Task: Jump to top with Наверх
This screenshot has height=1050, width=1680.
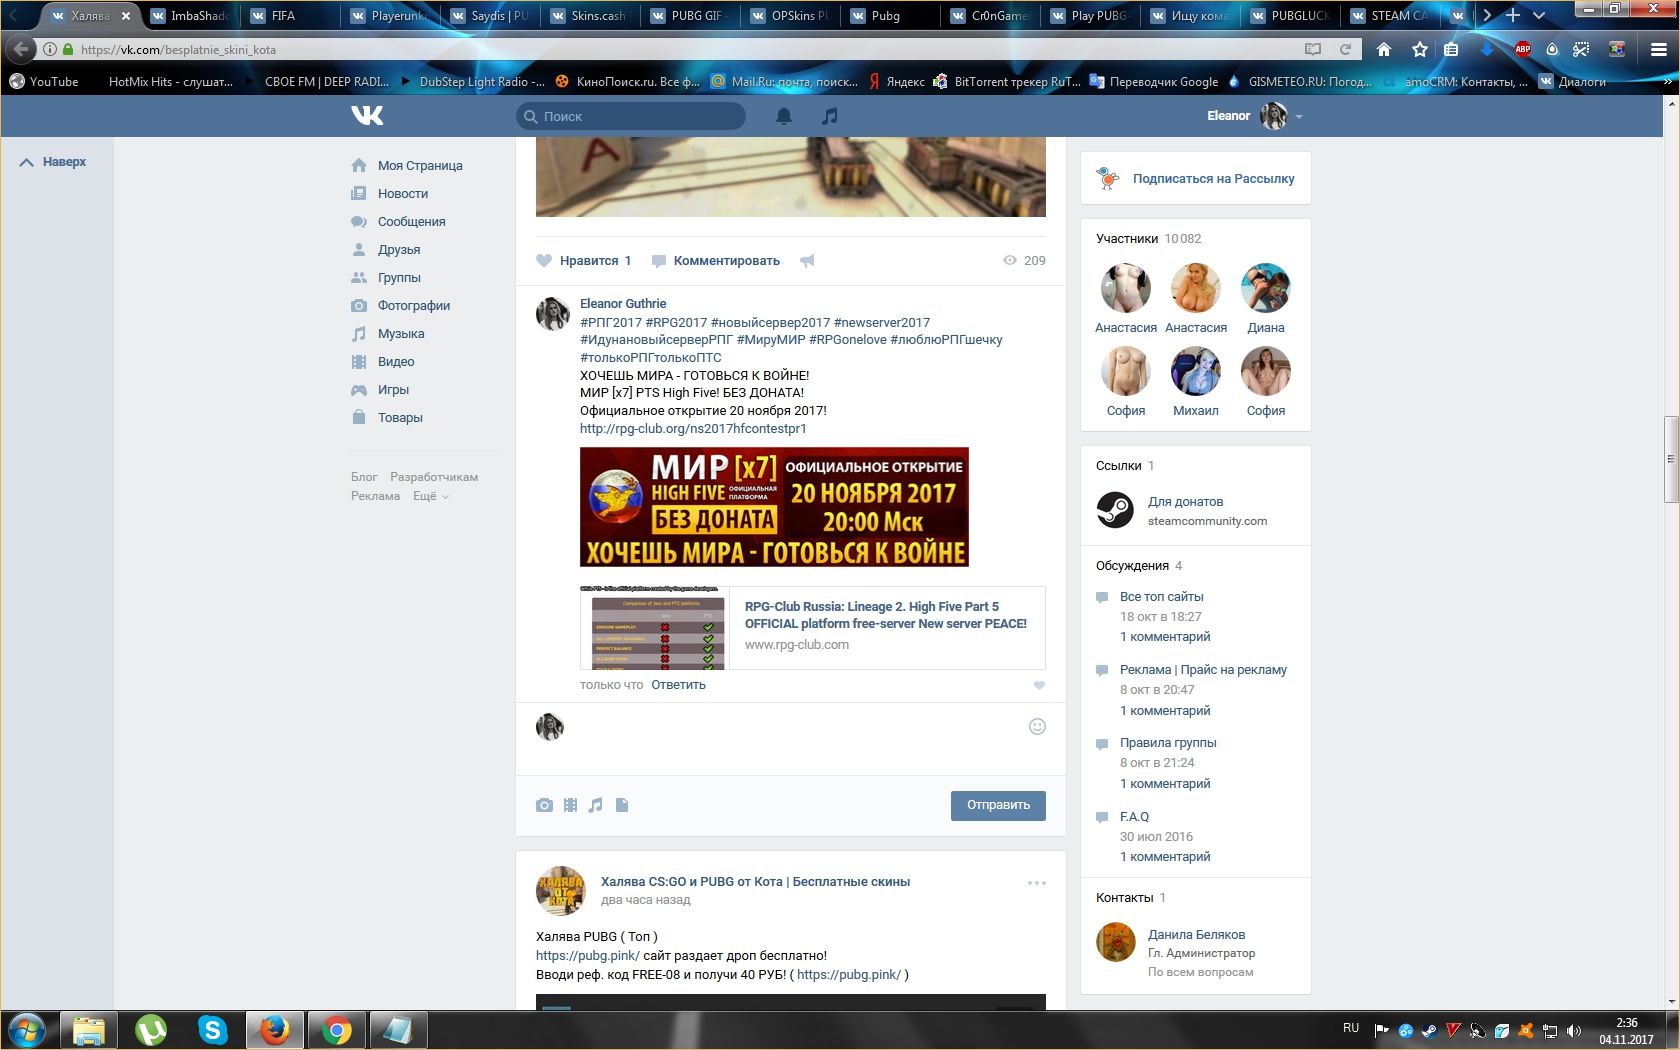Action: click(54, 162)
